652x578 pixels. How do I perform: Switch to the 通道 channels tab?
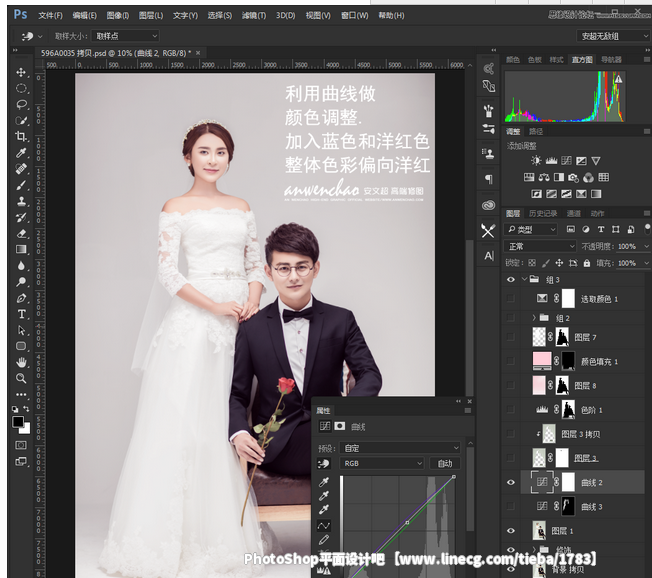coord(573,213)
